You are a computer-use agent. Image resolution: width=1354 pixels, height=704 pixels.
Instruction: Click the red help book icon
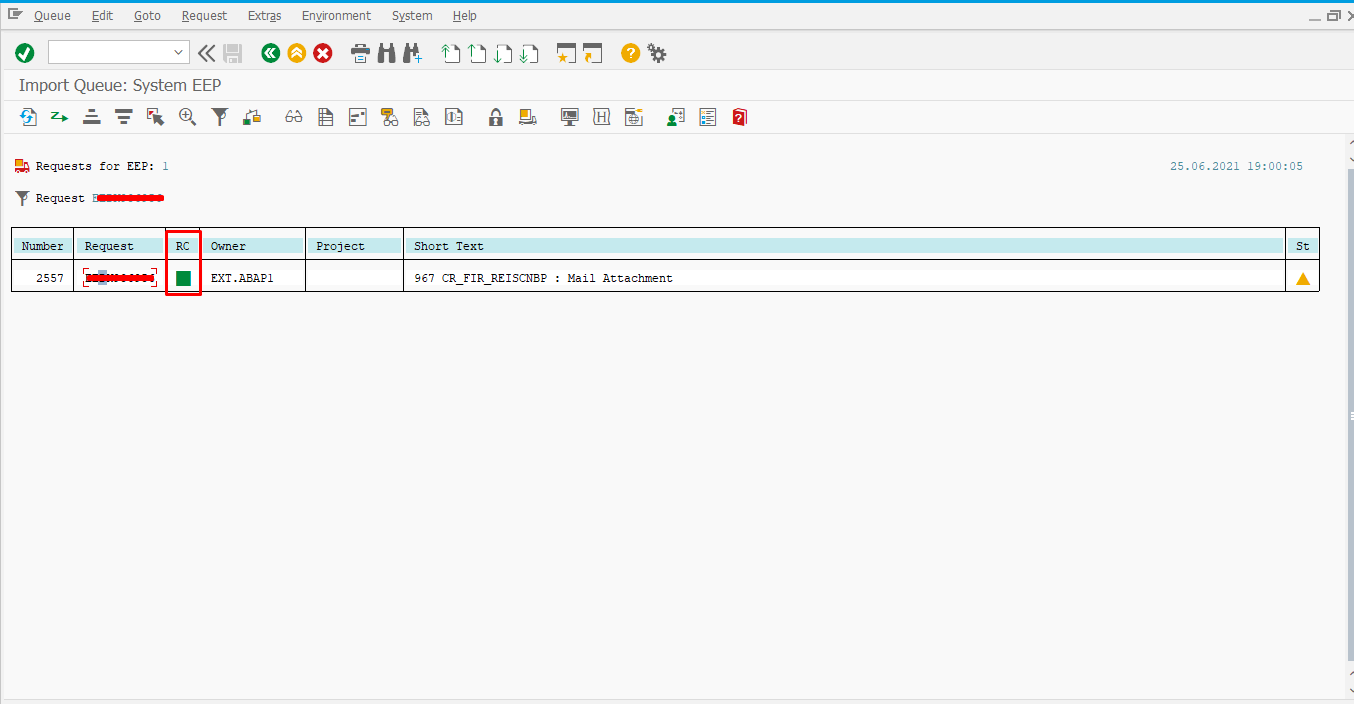[x=739, y=117]
